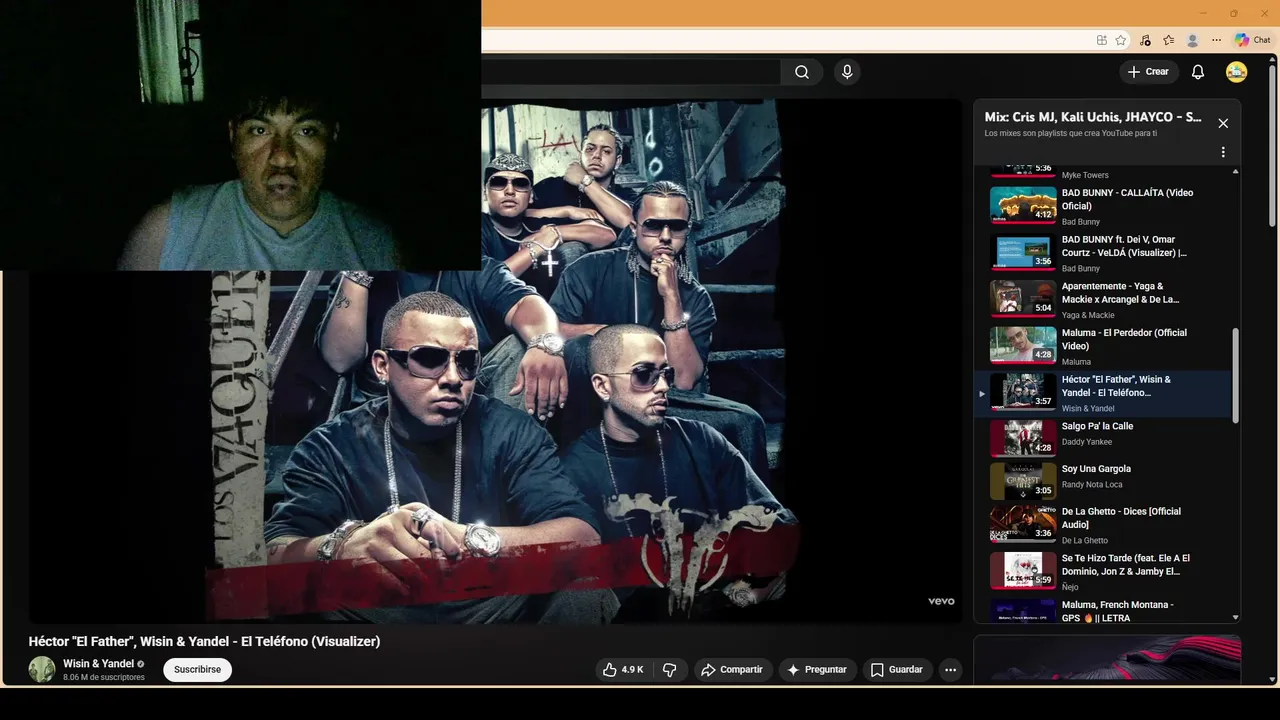Click the verified badge next to Wisin & Yandel
The height and width of the screenshot is (720, 1280).
click(141, 664)
